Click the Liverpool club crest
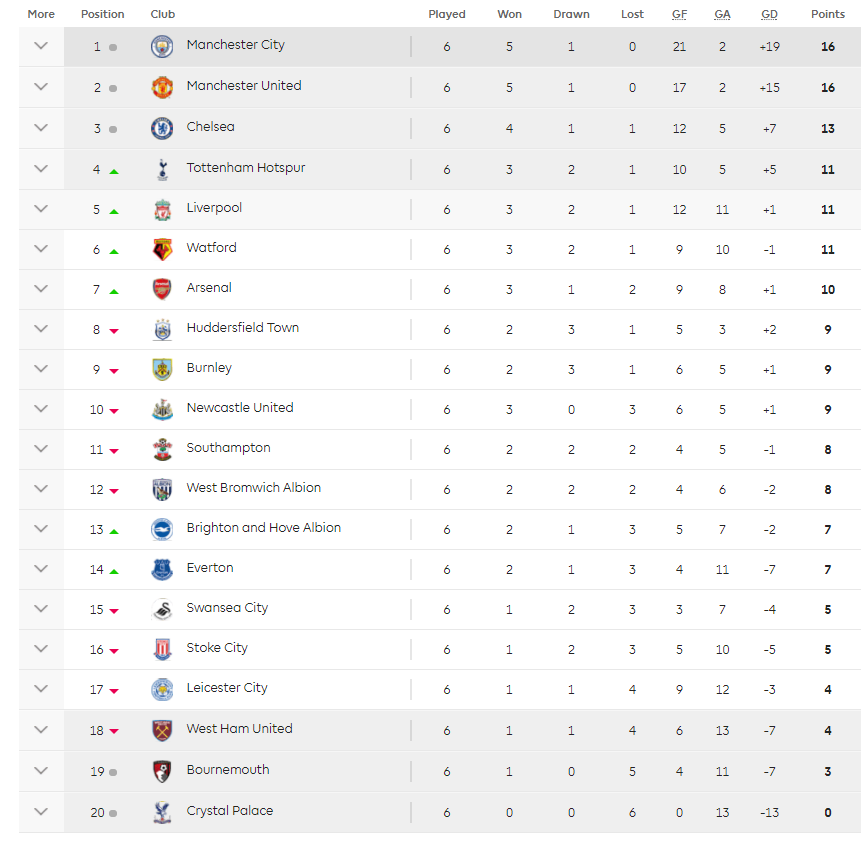This screenshot has height=844, width=861. [x=162, y=209]
